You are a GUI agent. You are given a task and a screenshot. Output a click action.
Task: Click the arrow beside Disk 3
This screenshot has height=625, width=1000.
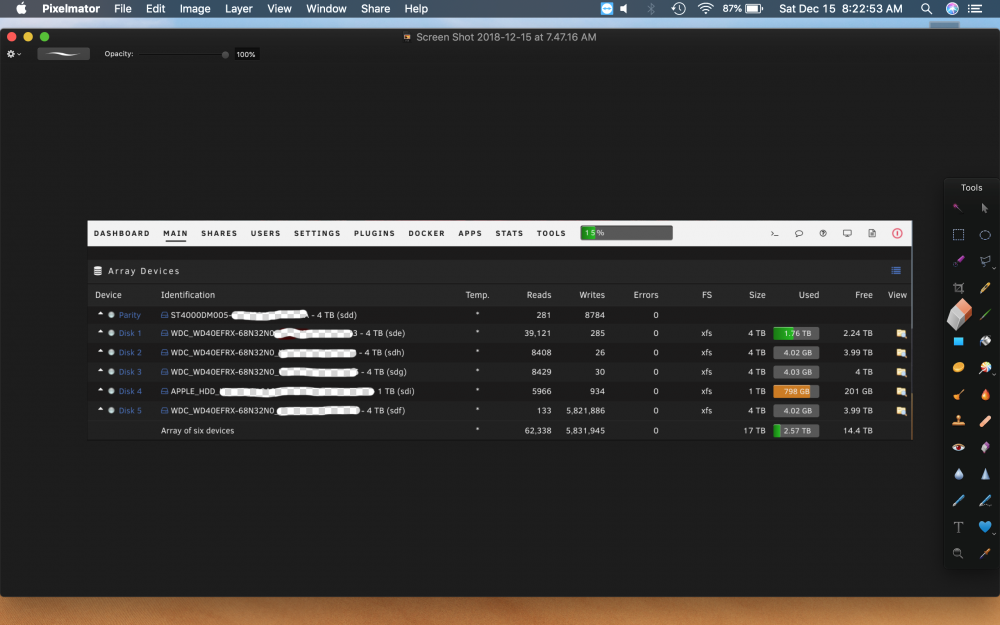point(100,371)
